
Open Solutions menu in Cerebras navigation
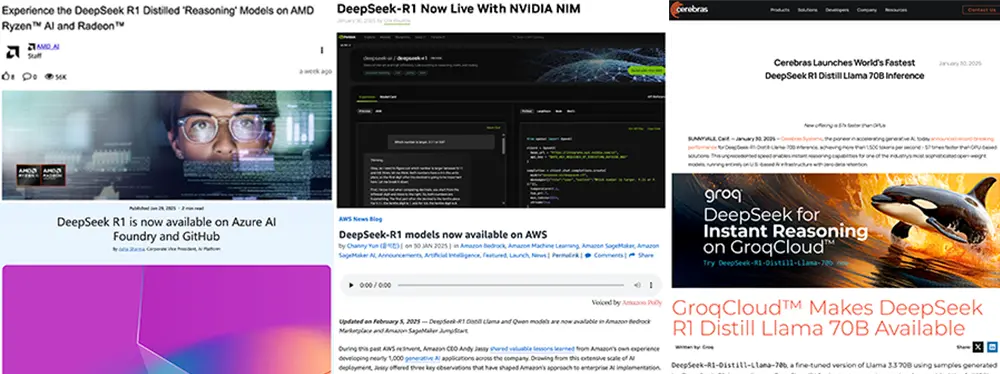807,10
